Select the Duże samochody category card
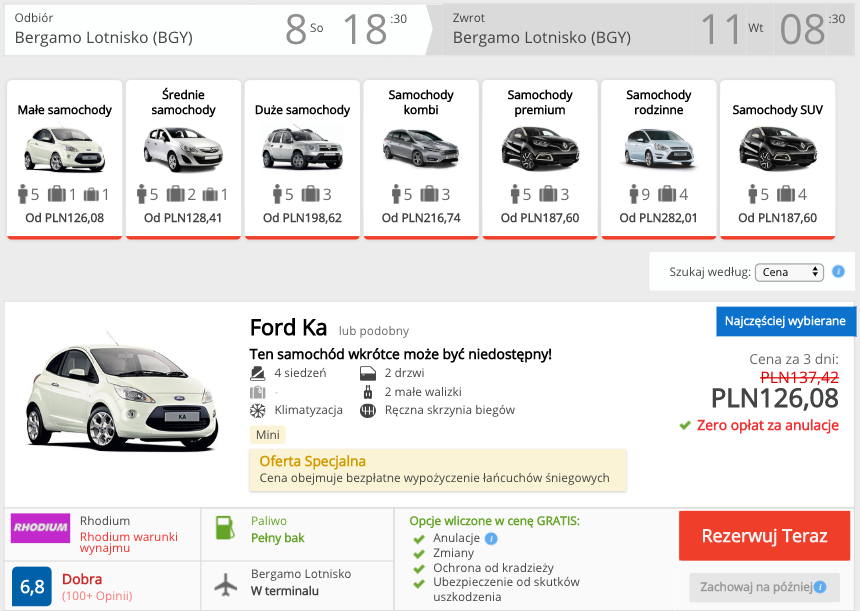 [x=302, y=160]
